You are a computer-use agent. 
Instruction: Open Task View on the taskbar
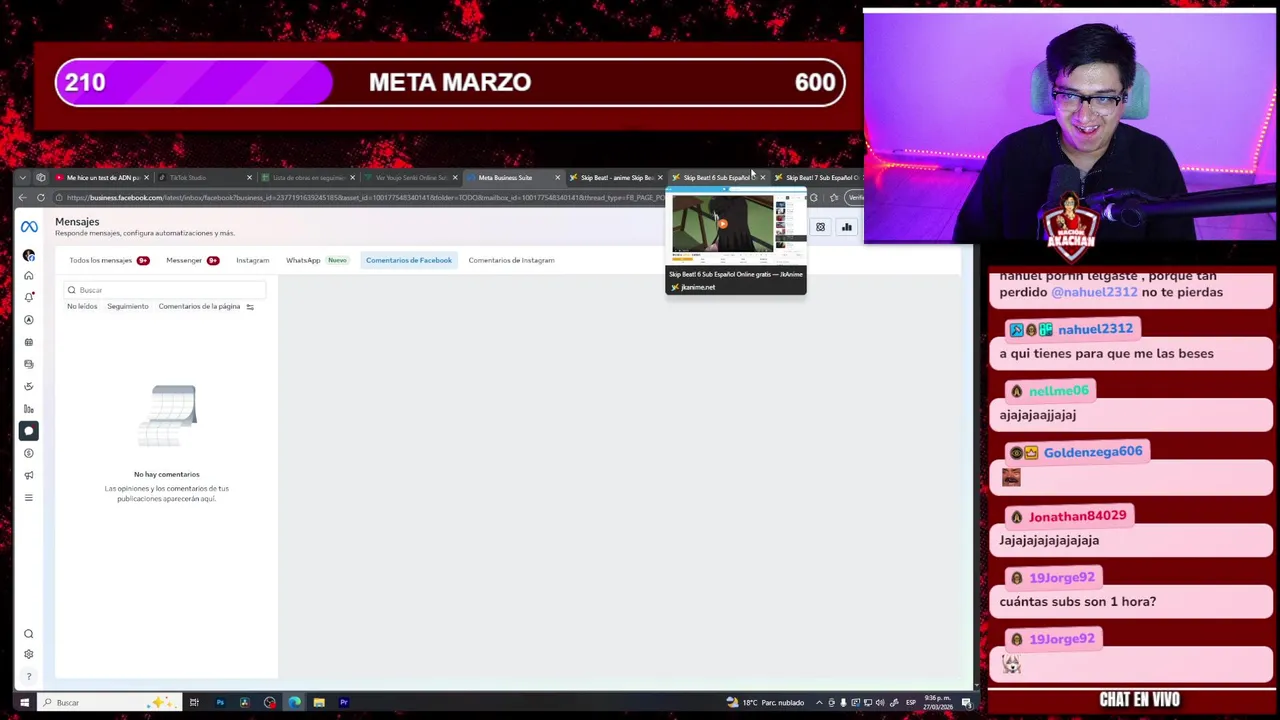tap(194, 703)
